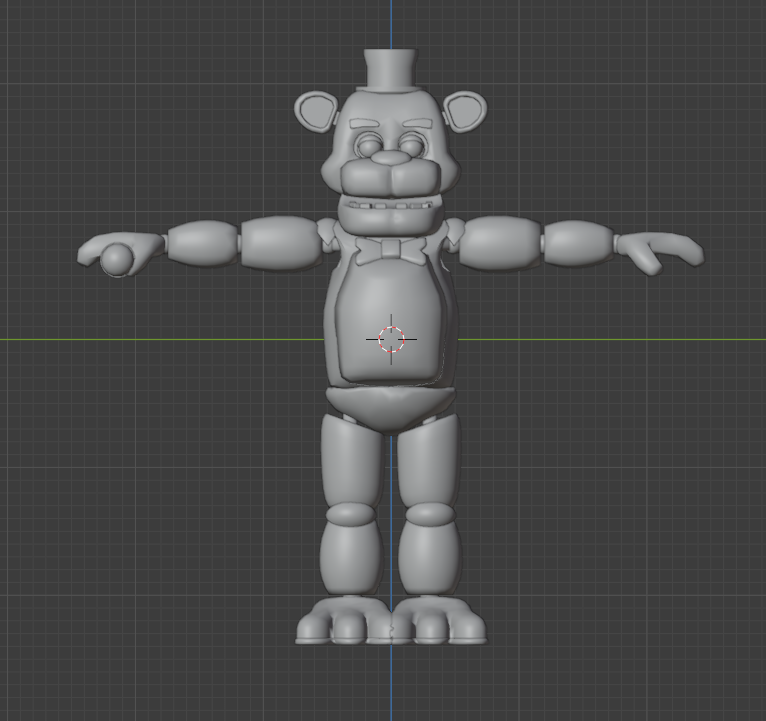Select the open hand without microphone
Viewport: 766px width, 721px height.
click(x=660, y=252)
